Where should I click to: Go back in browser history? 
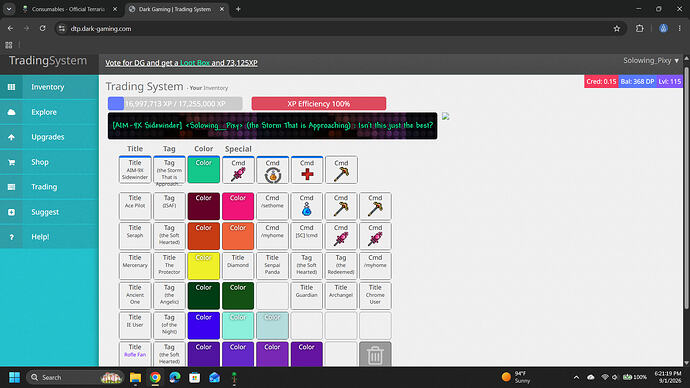point(10,29)
